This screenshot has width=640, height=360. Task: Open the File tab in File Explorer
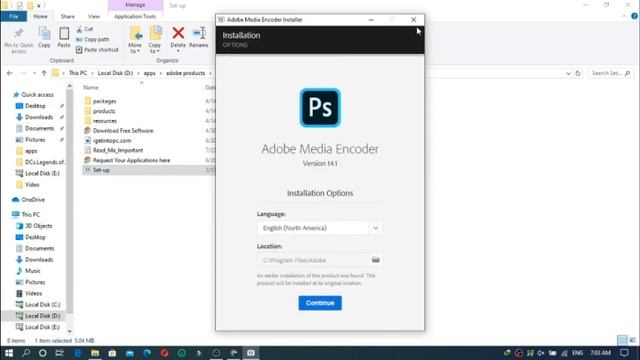click(x=13, y=16)
